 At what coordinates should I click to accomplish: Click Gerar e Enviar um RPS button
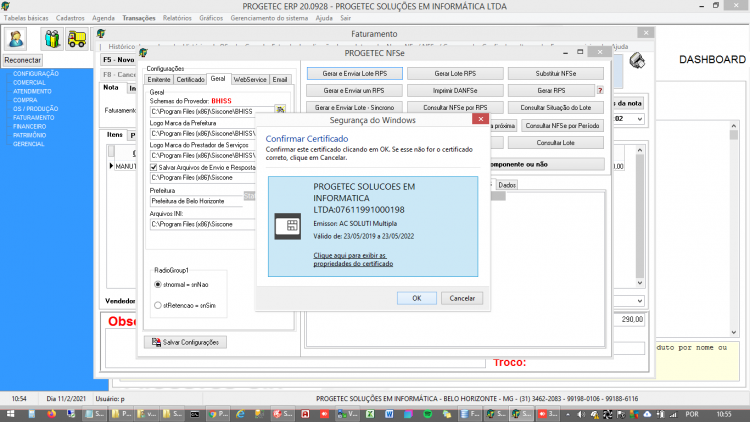pyautogui.click(x=353, y=90)
